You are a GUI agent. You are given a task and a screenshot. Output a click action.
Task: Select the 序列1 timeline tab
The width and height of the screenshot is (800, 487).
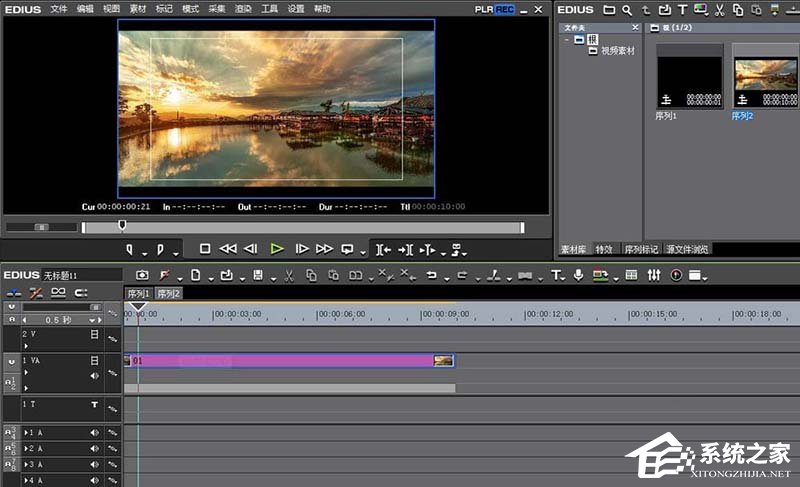[138, 294]
